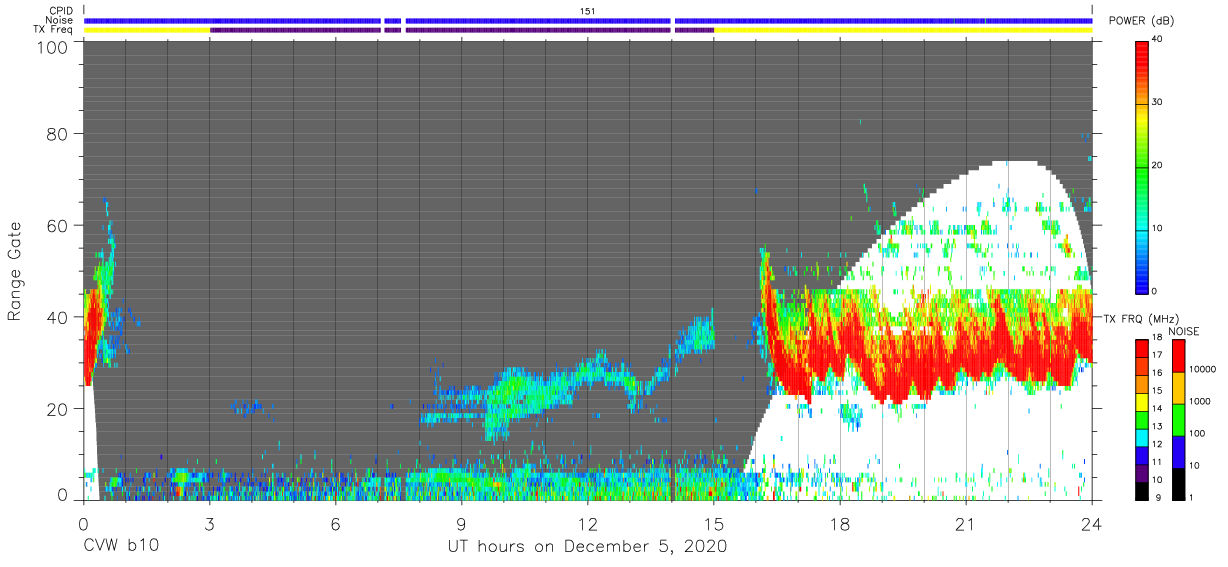Click the 60 tick on the Range Gate axis
Viewport: 1228px width, 567px height.
(x=57, y=225)
